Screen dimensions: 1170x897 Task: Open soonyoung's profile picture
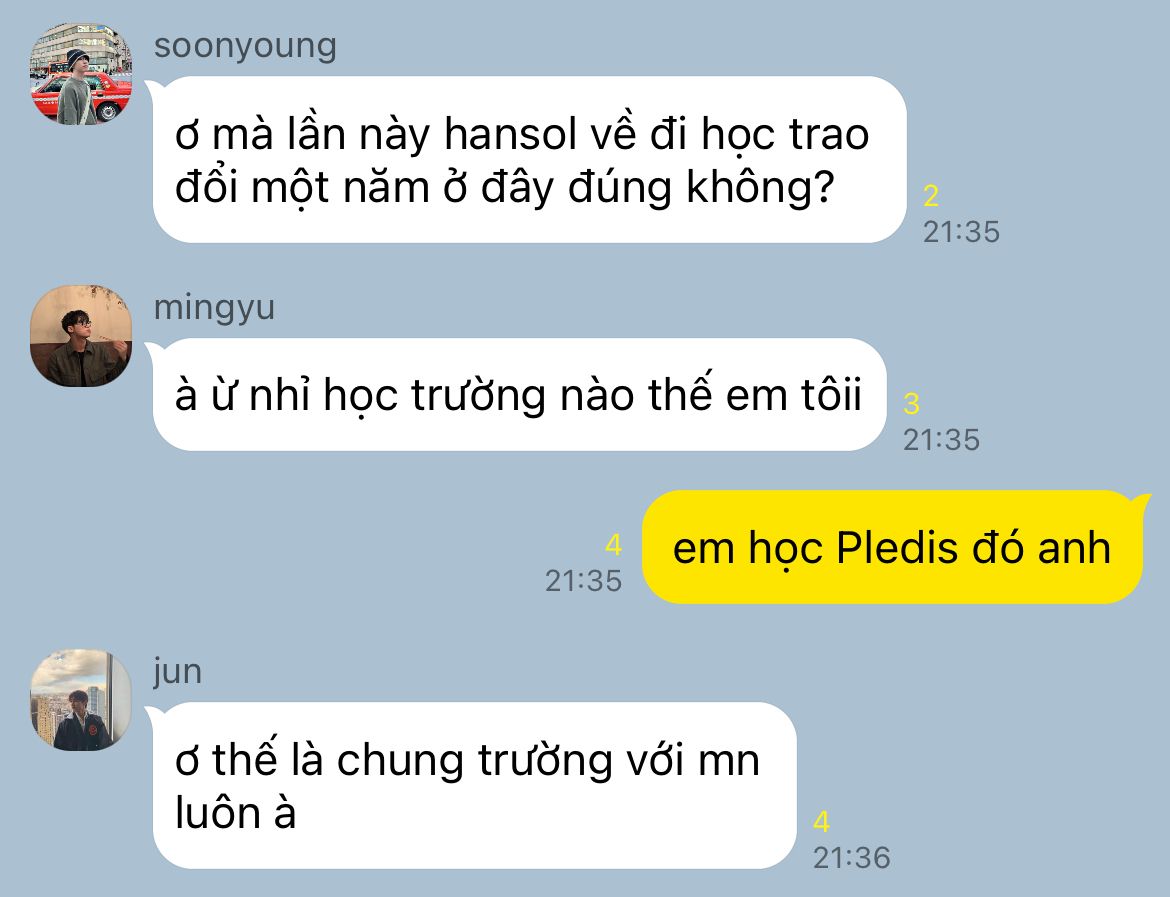81,73
